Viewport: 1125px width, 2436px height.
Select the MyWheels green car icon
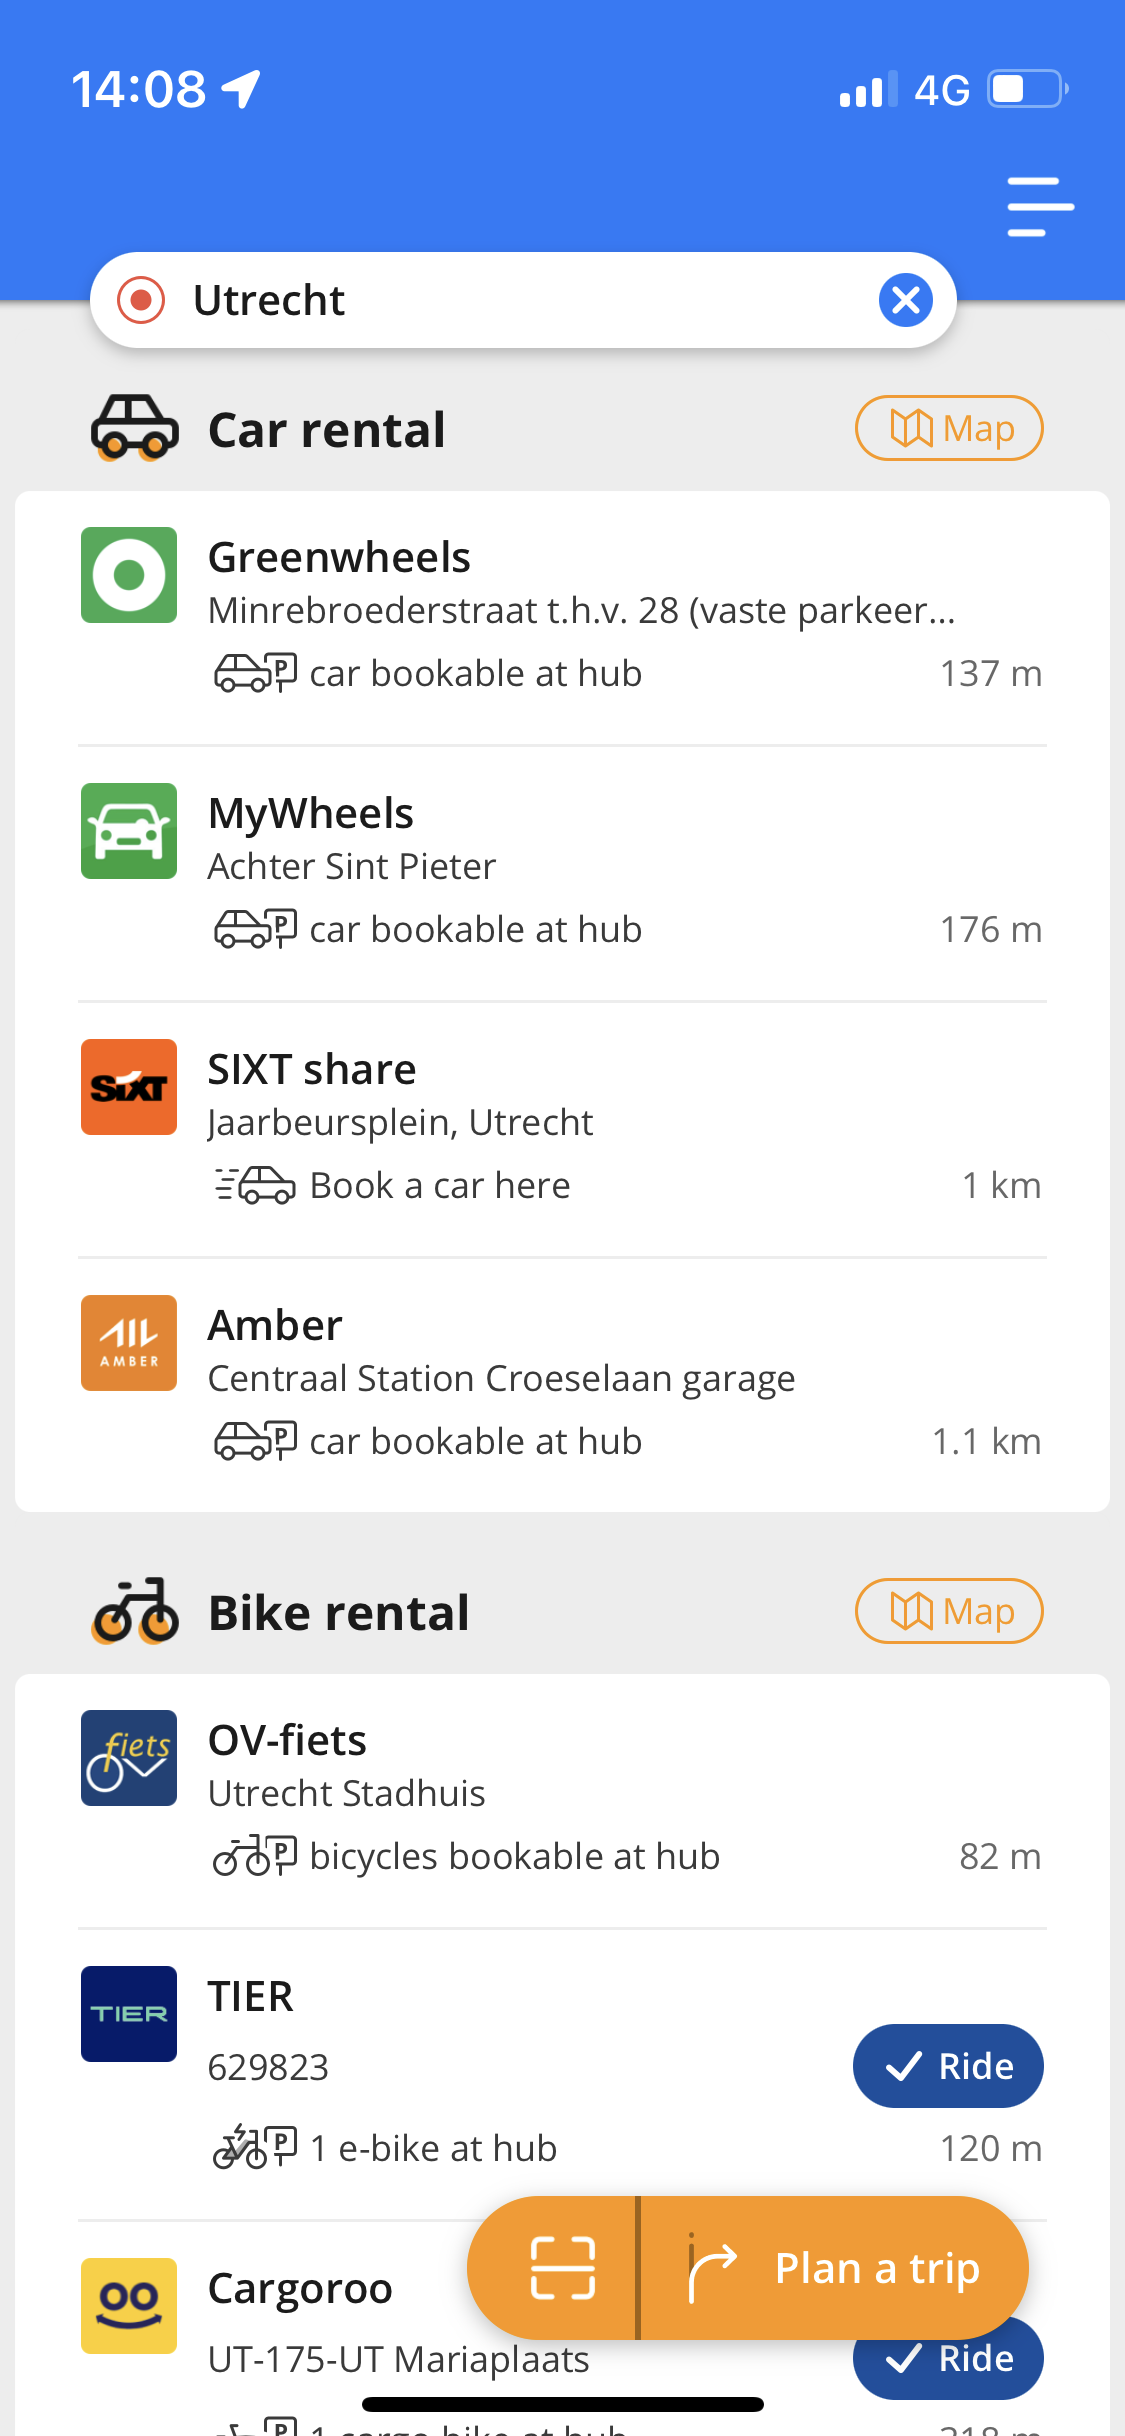[129, 831]
